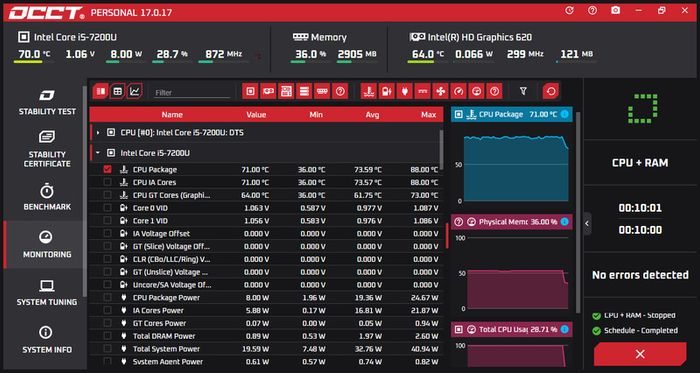Open the System Tuning section
Image resolution: width=700 pixels, height=373 pixels.
[47, 293]
